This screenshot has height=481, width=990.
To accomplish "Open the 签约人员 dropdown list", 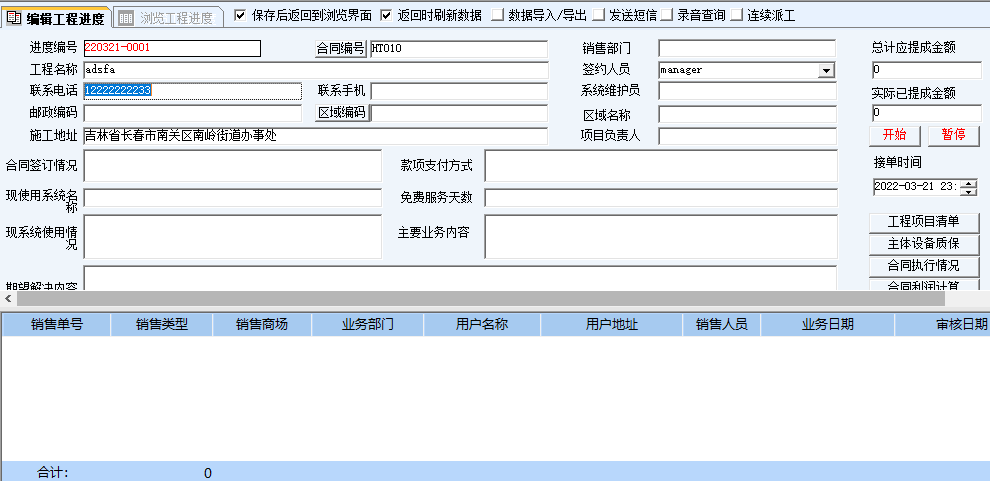I will 826,70.
